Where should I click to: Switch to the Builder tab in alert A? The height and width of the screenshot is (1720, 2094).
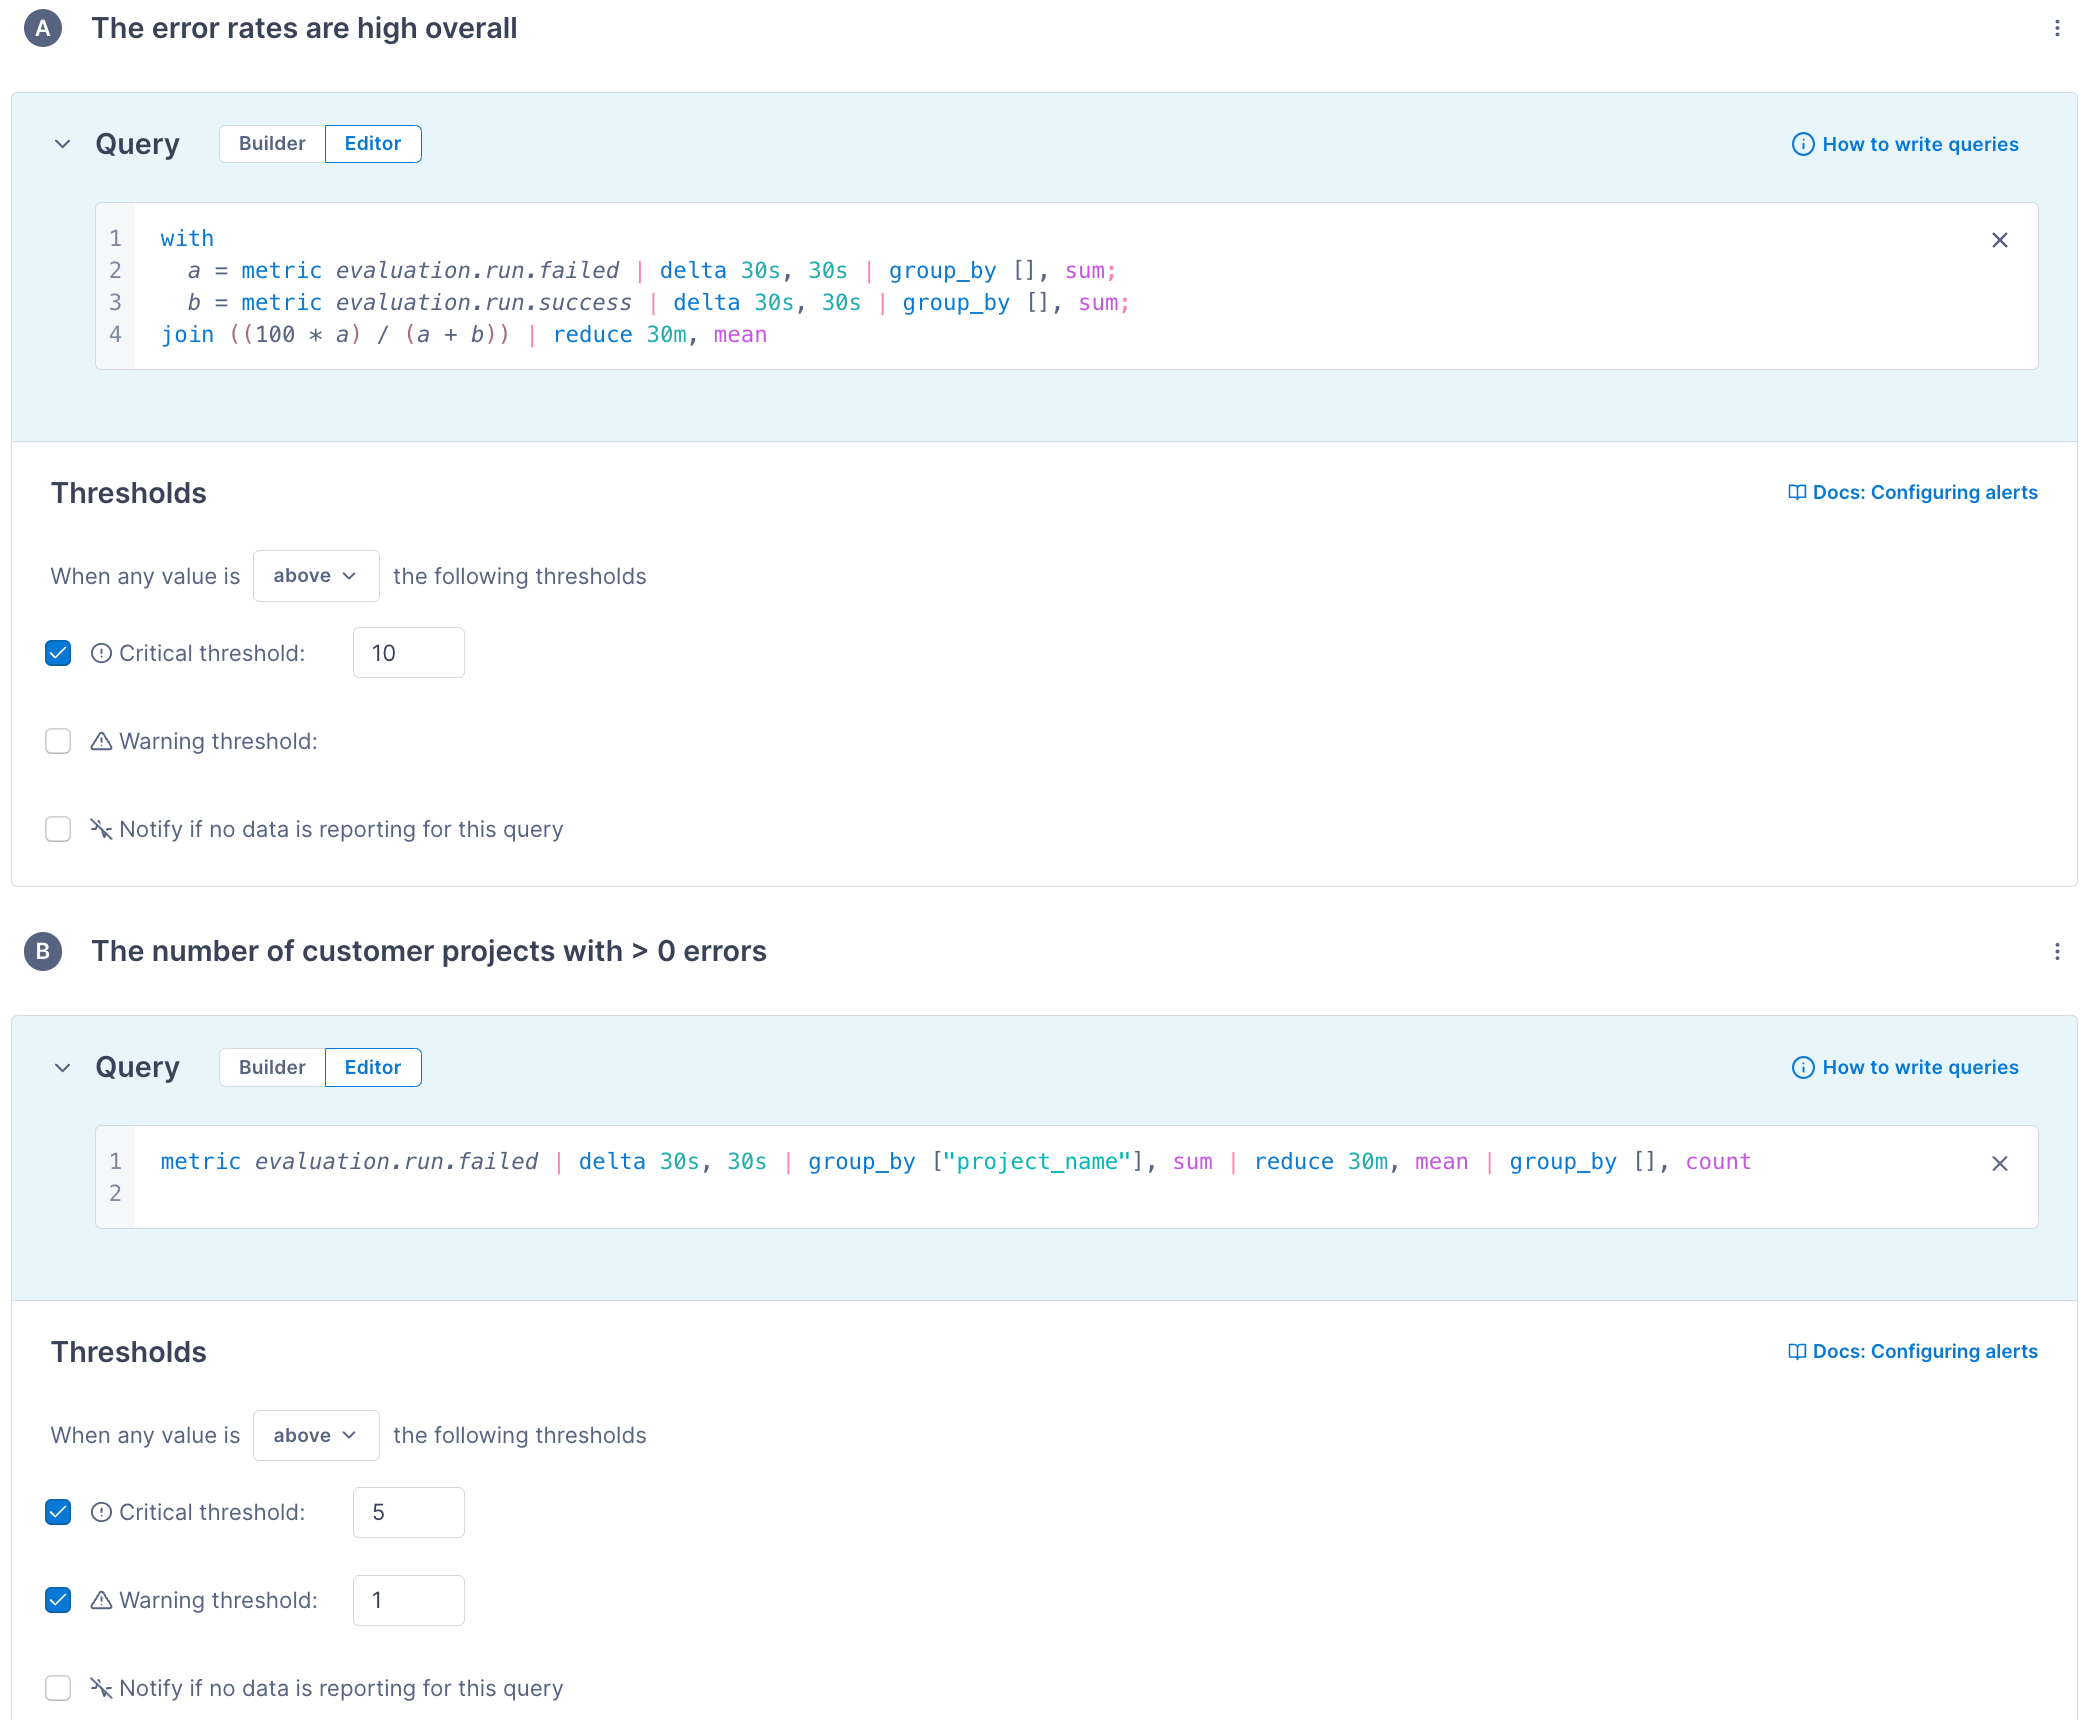270,143
